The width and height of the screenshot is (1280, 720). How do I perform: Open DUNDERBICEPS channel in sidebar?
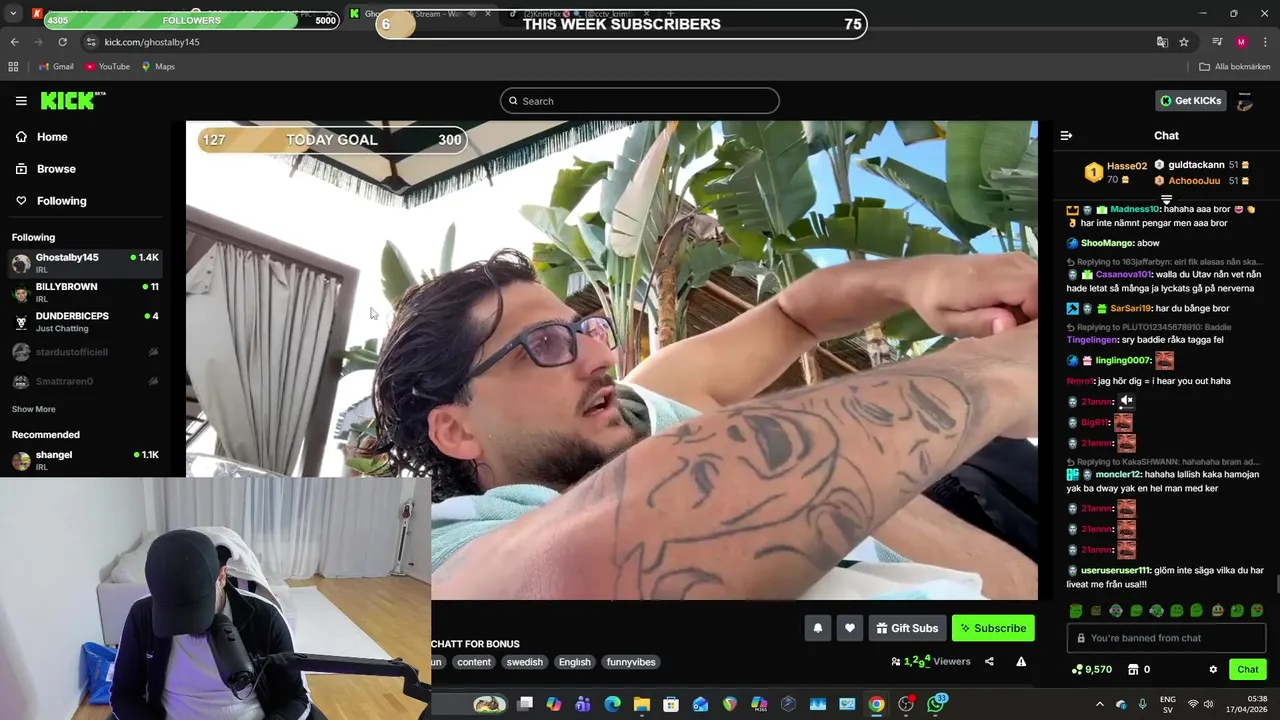(x=85, y=321)
